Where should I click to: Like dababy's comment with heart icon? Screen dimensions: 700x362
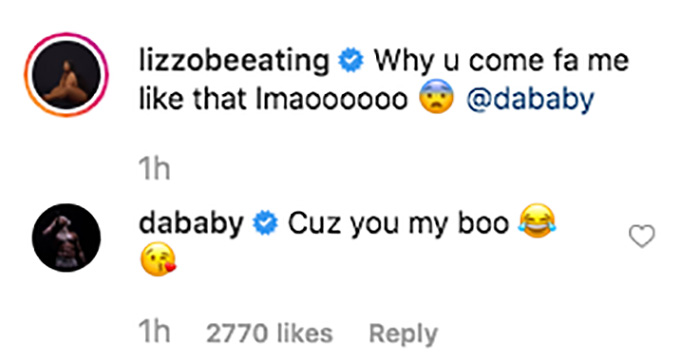pos(642,236)
